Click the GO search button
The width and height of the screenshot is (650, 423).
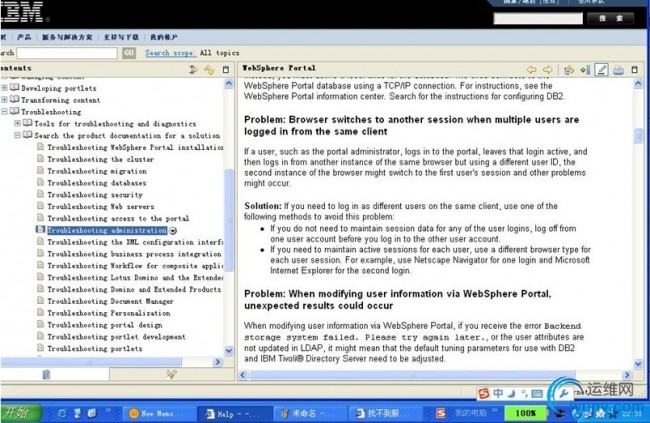[x=129, y=53]
